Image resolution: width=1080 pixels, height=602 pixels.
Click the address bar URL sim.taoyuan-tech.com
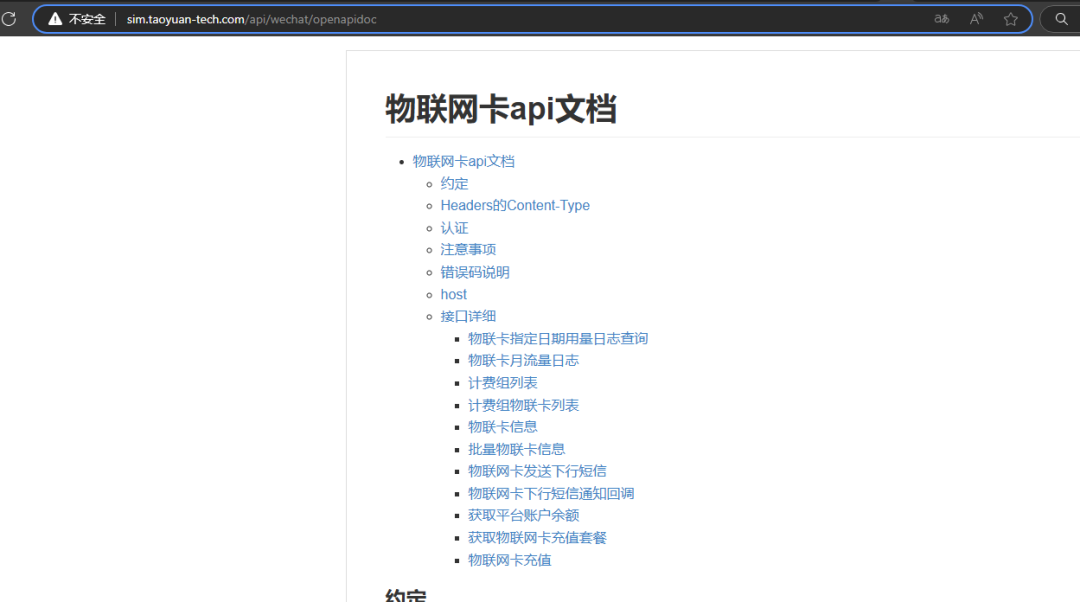(x=251, y=19)
